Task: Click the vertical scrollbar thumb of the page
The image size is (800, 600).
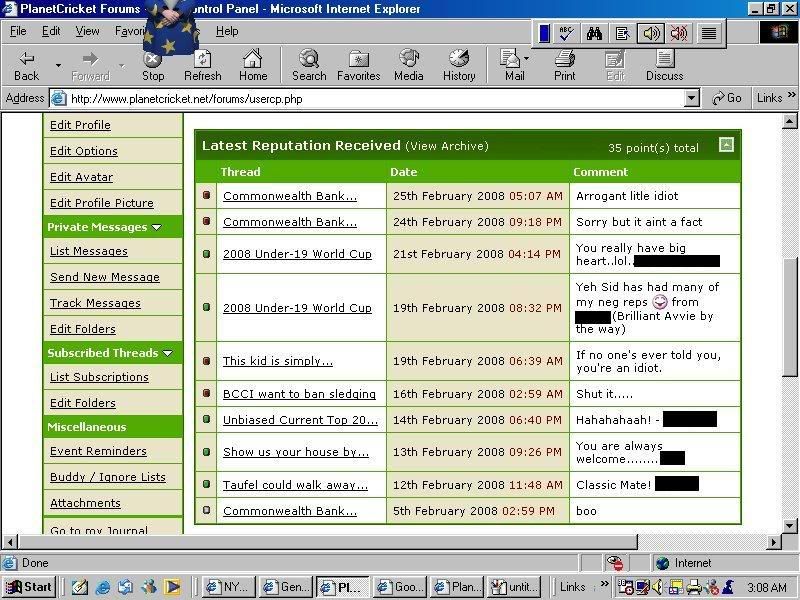Action: (789, 317)
